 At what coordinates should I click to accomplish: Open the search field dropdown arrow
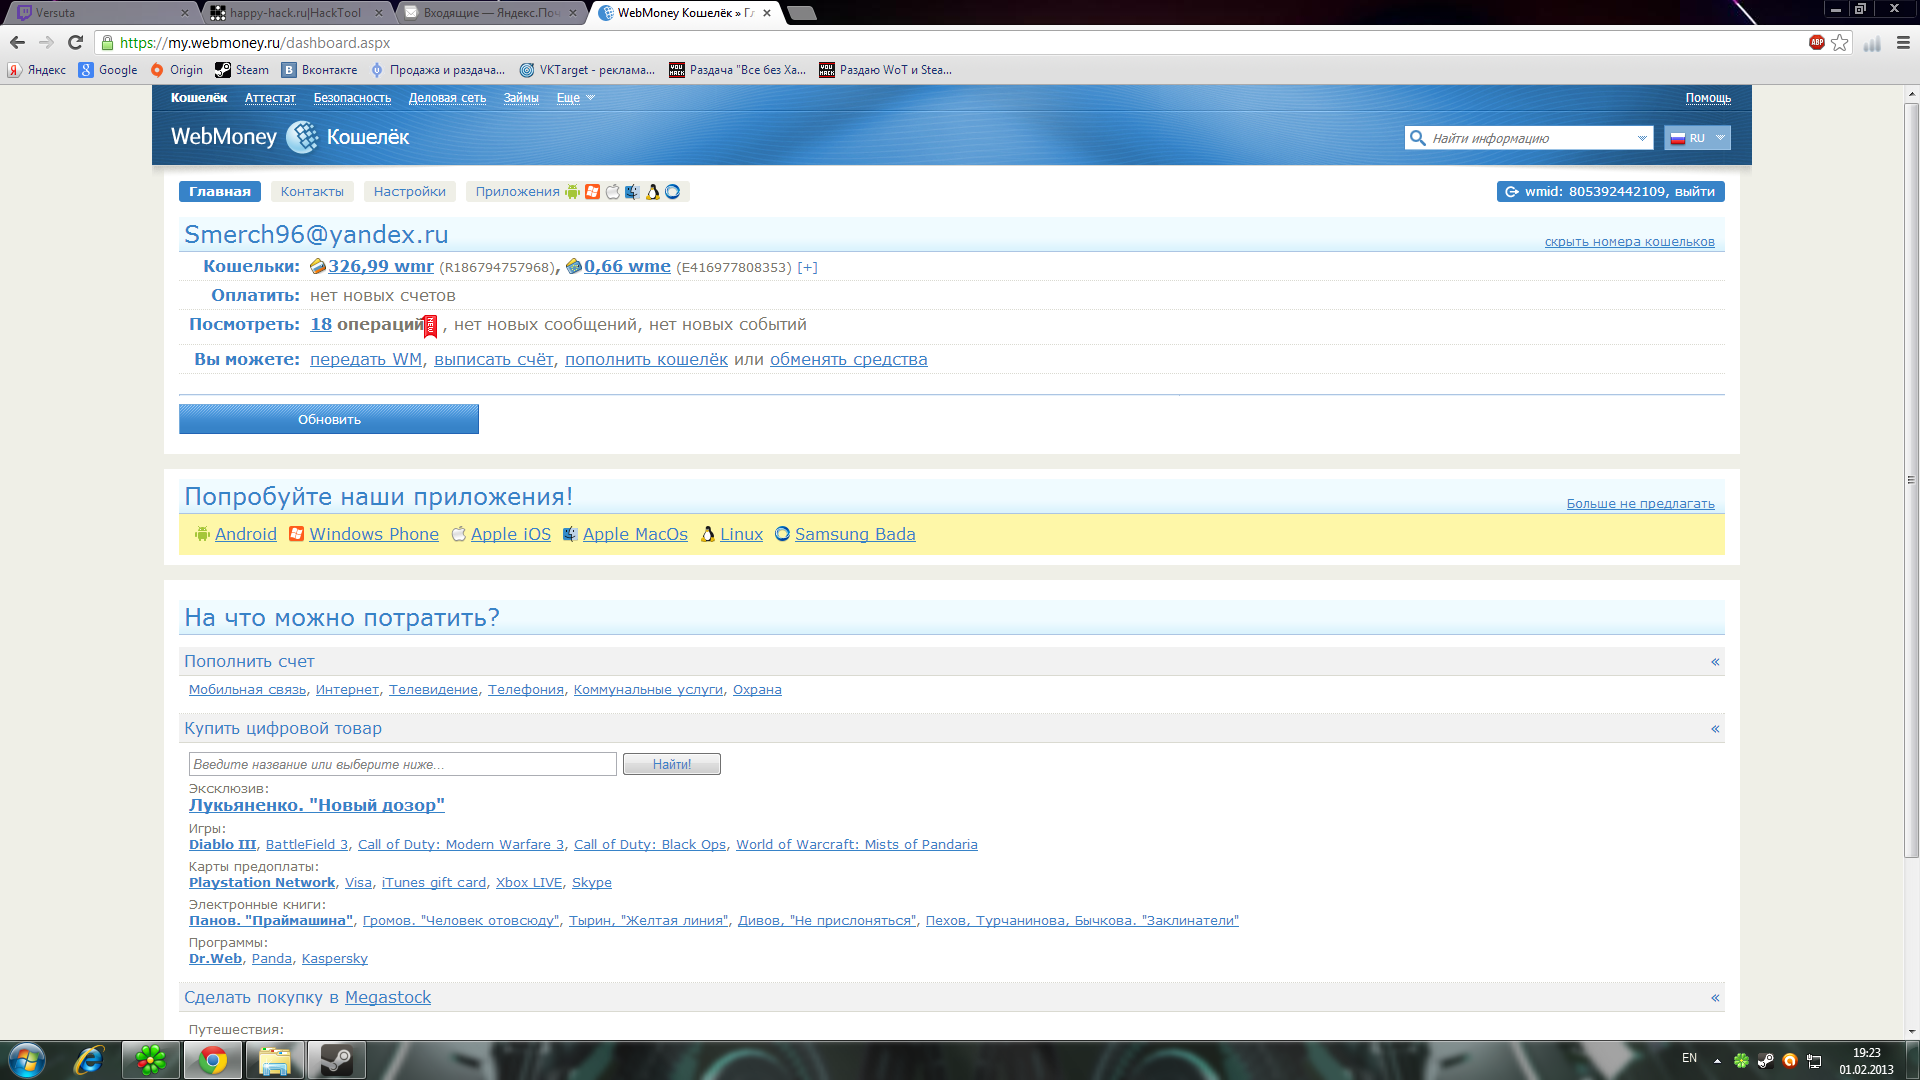coord(1642,139)
